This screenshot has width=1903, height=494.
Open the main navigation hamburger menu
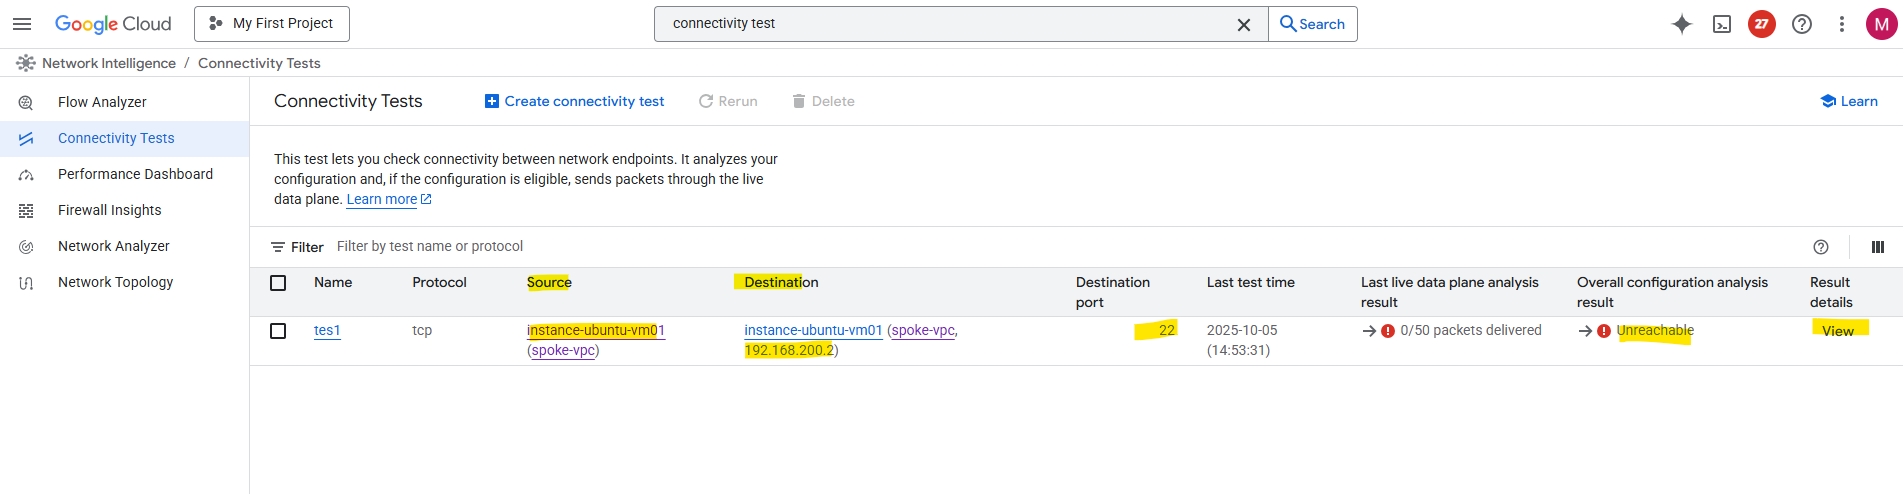[22, 24]
